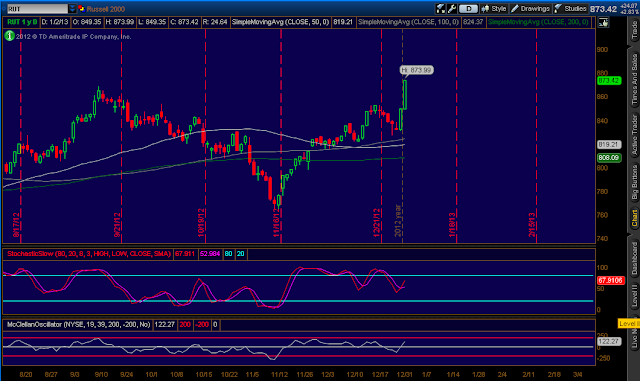Click the RUT 1 y D chart label
Viewport: 640px width, 381px height.
[x=22, y=22]
